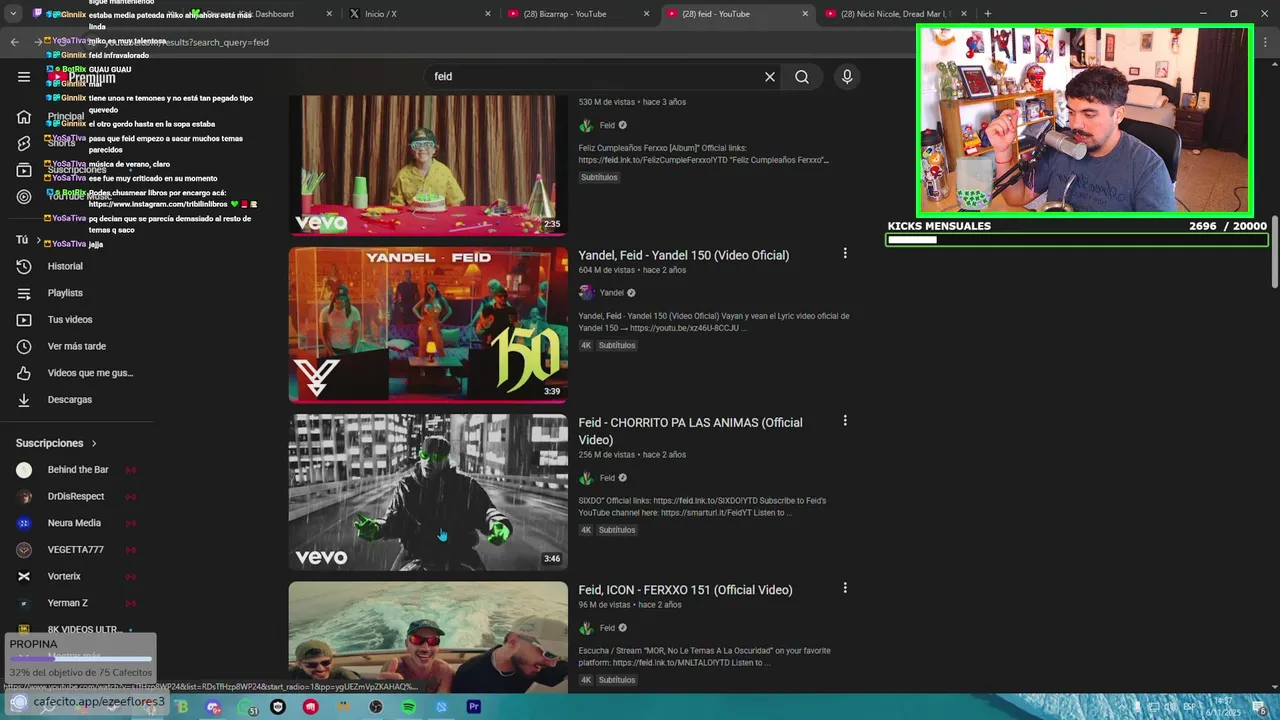Open the YouTube hamburger guide menu
The image size is (1280, 720).
[x=24, y=76]
